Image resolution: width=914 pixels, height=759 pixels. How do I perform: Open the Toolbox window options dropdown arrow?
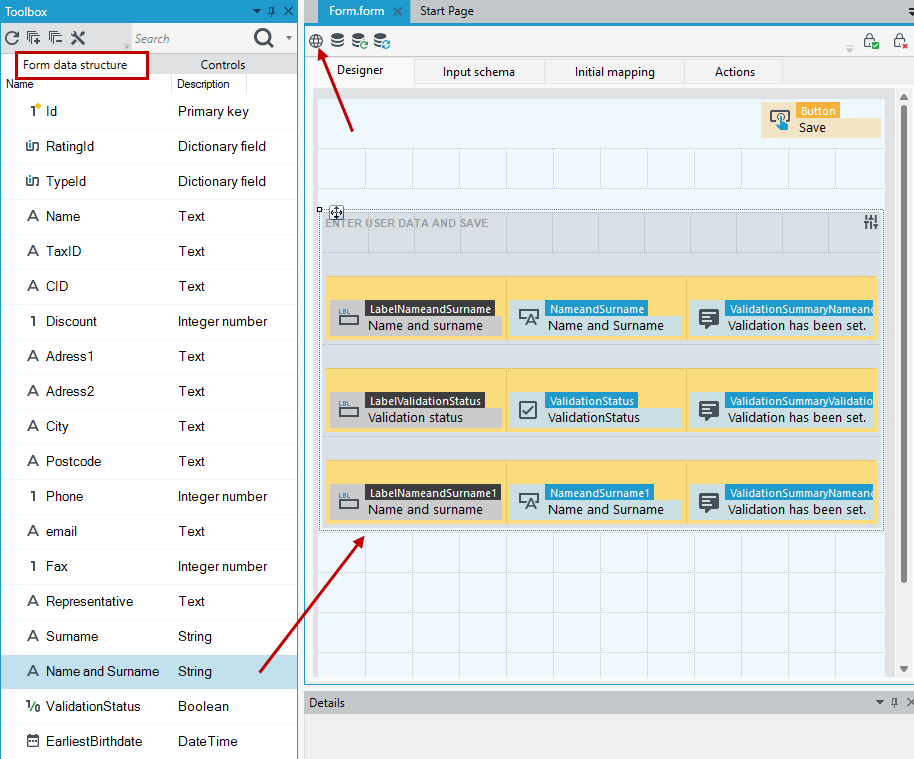[256, 11]
